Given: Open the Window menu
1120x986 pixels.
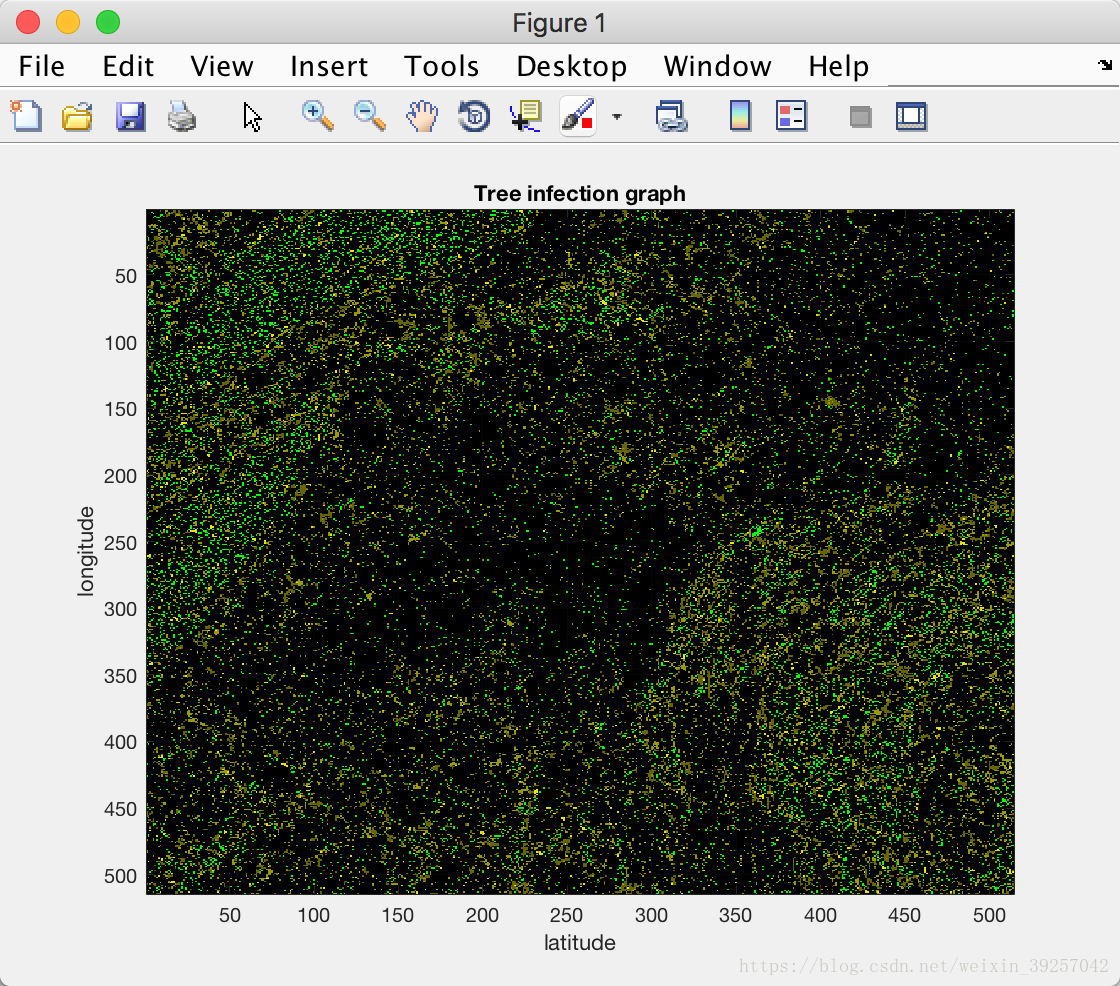Looking at the screenshot, I should [x=717, y=66].
